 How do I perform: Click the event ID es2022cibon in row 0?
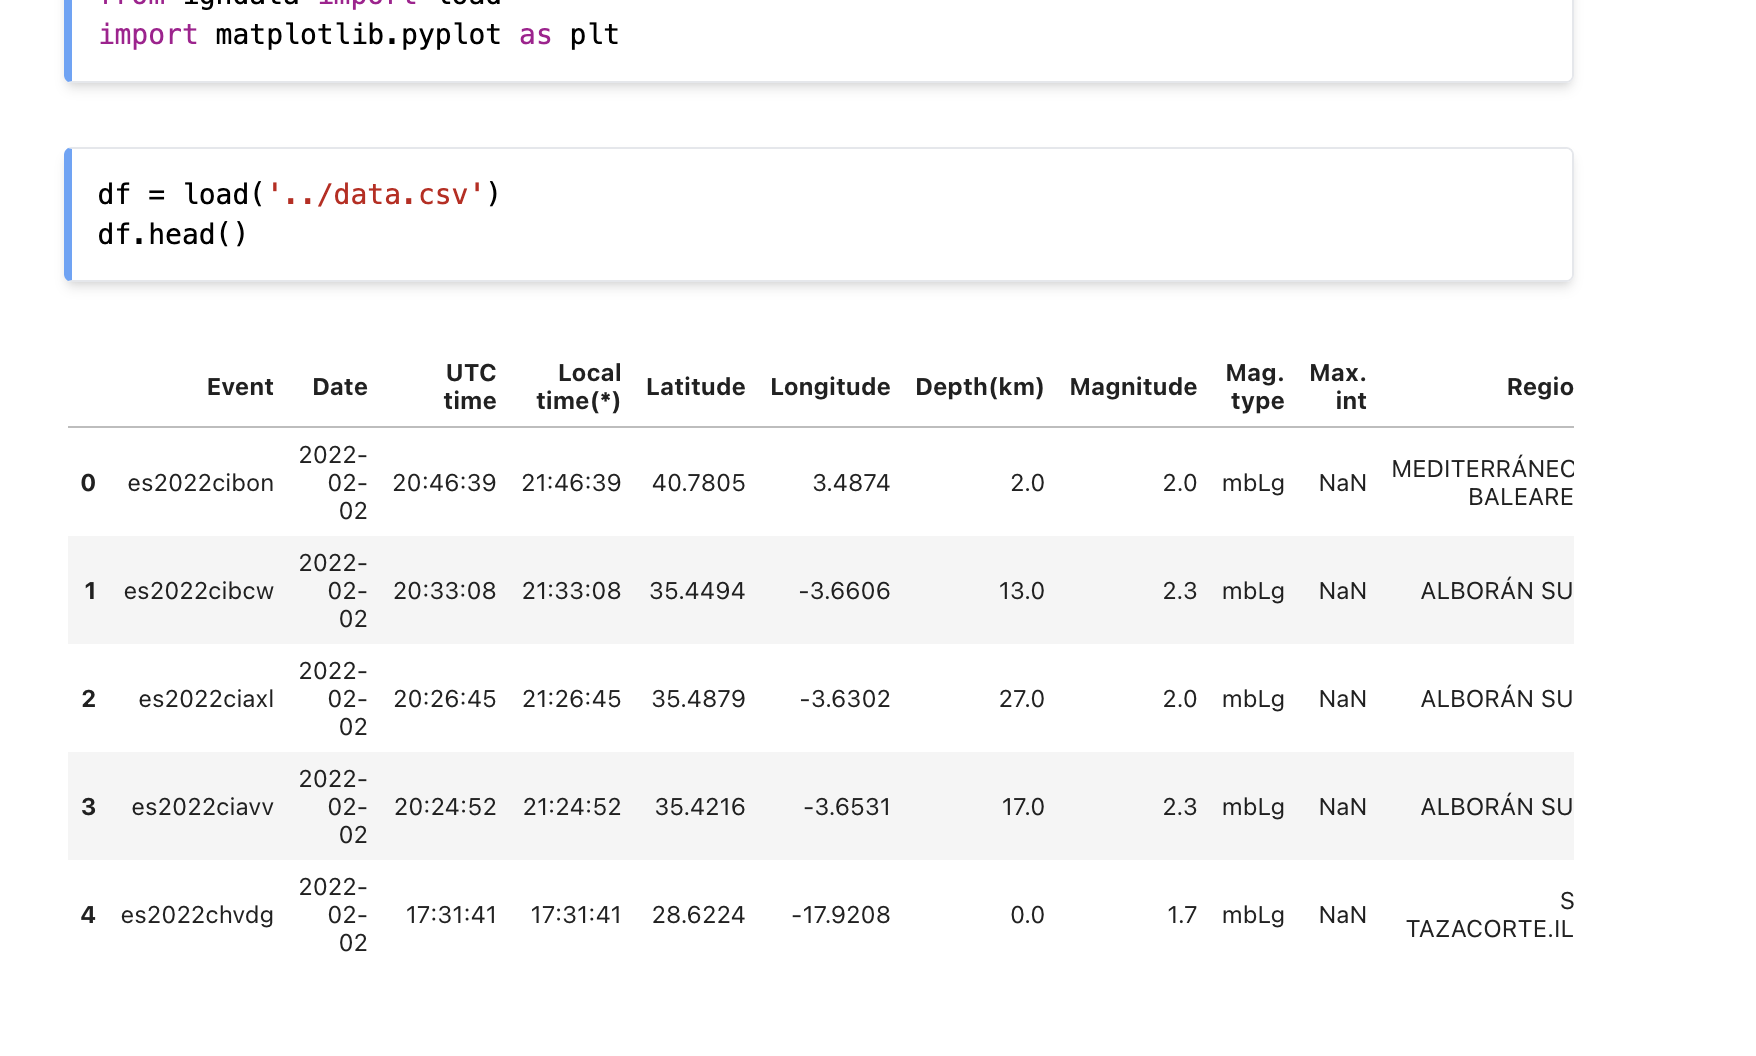coord(199,483)
